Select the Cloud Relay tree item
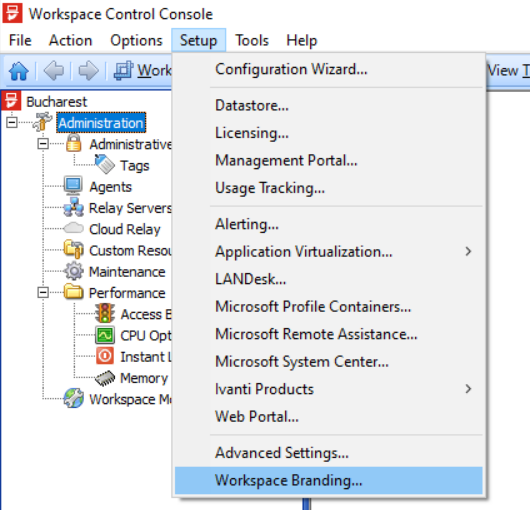 [125, 229]
